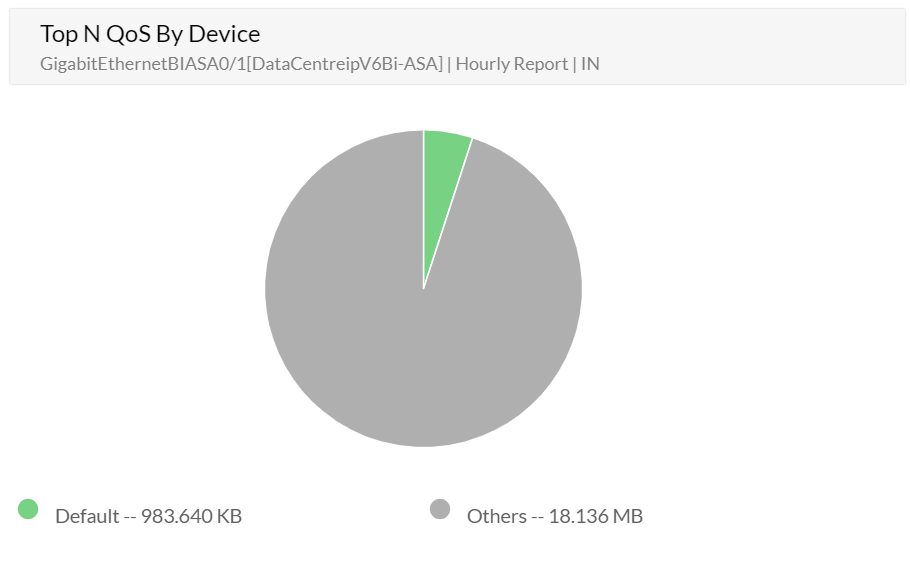Click the 983.640 KB value in legend
Screen dimensions: 910x576
click(x=191, y=516)
